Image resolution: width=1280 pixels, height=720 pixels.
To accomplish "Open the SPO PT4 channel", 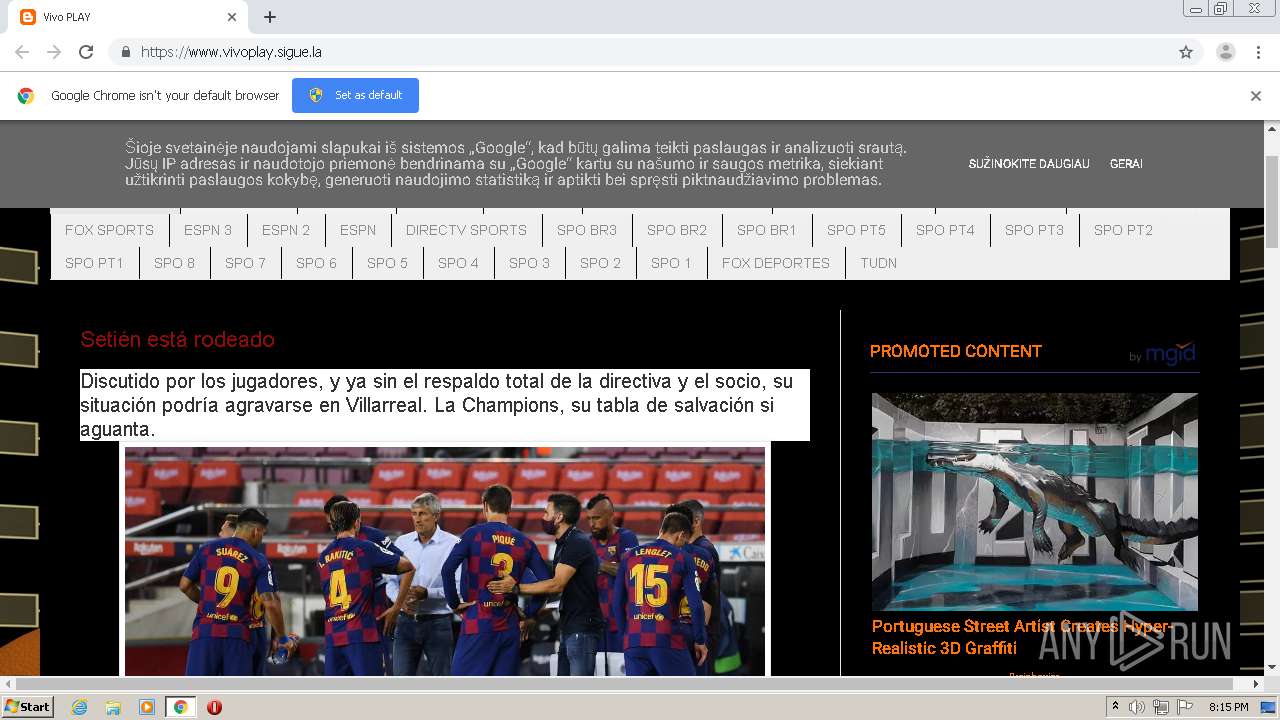I will coord(945,230).
